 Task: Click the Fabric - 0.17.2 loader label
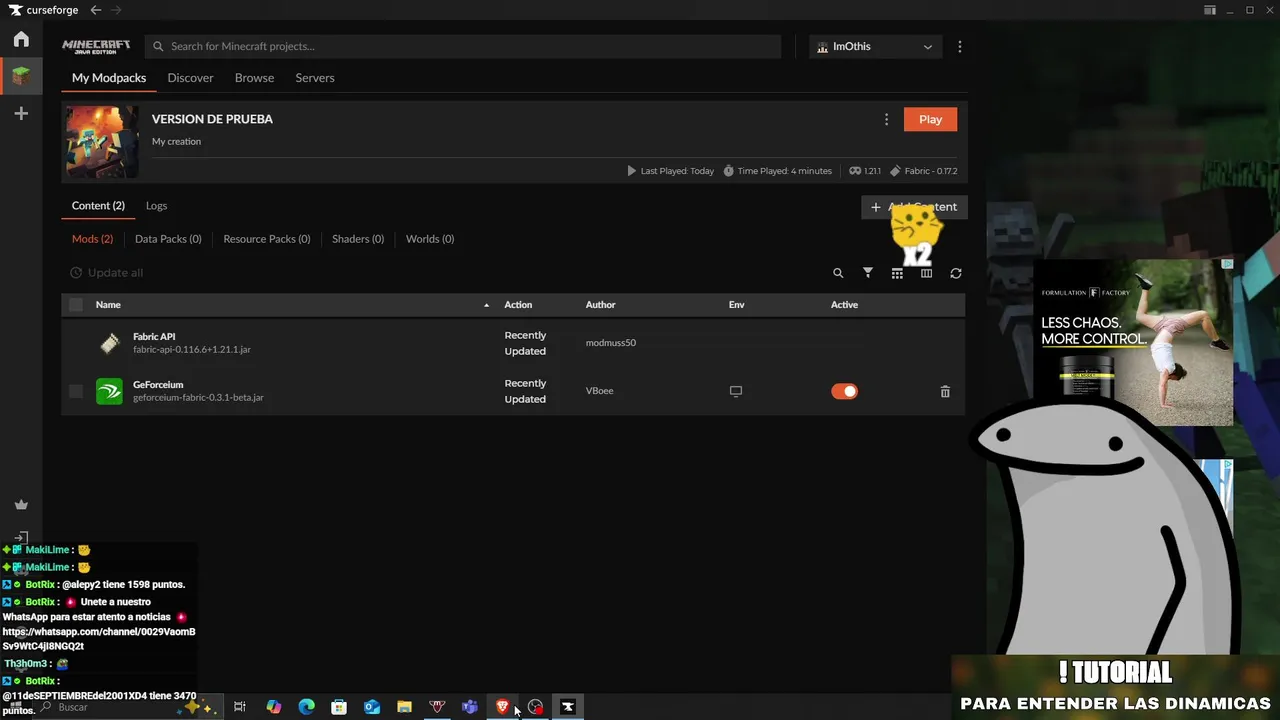point(924,171)
